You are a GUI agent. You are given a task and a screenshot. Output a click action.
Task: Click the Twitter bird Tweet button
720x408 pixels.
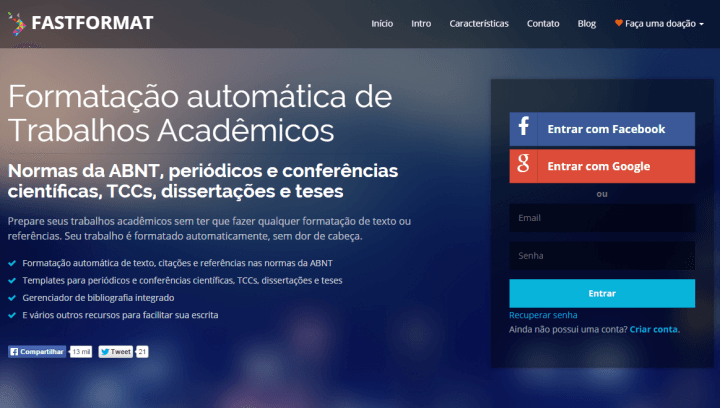click(116, 352)
